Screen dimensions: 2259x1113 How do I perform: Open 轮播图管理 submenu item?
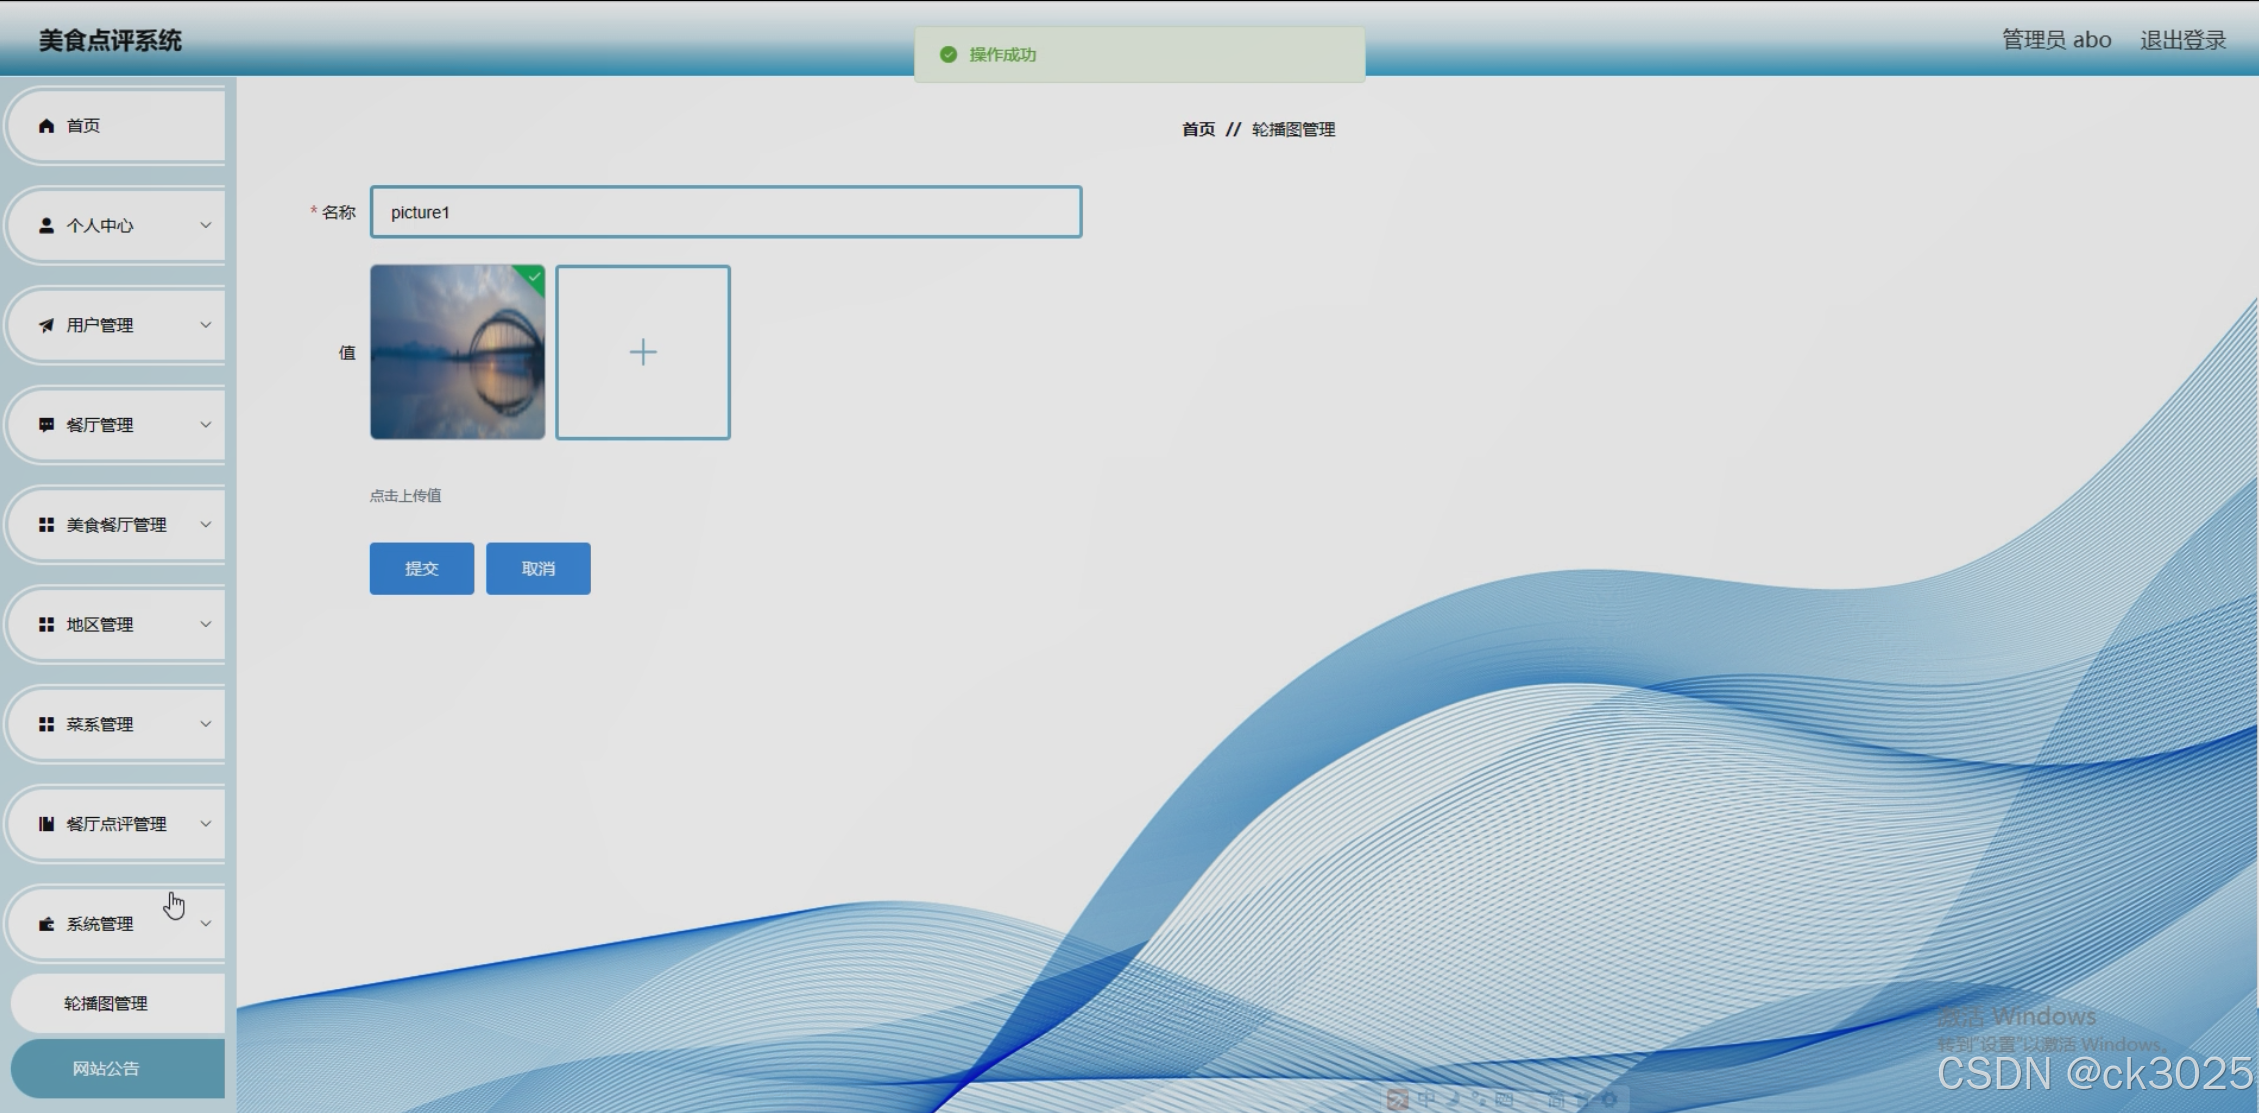pyautogui.click(x=106, y=1003)
